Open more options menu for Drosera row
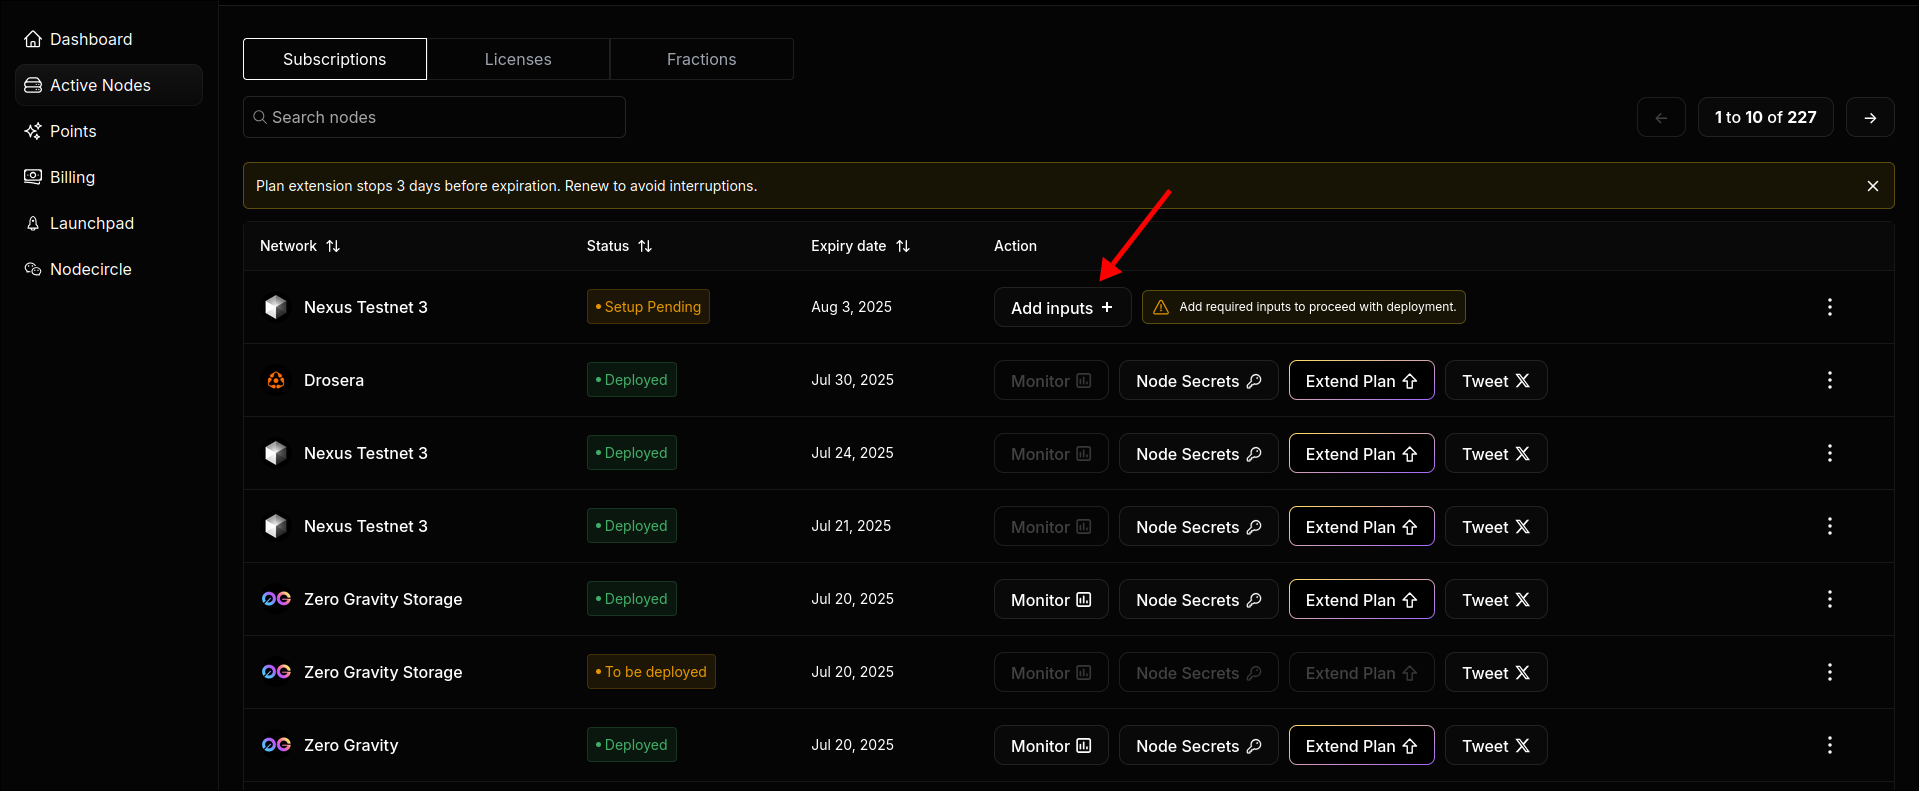 pos(1830,380)
